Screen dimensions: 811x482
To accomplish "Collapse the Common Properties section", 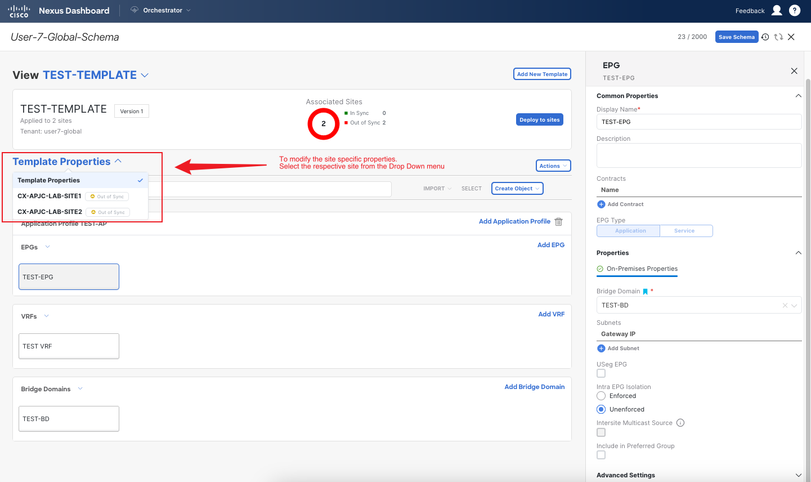I will [x=798, y=96].
